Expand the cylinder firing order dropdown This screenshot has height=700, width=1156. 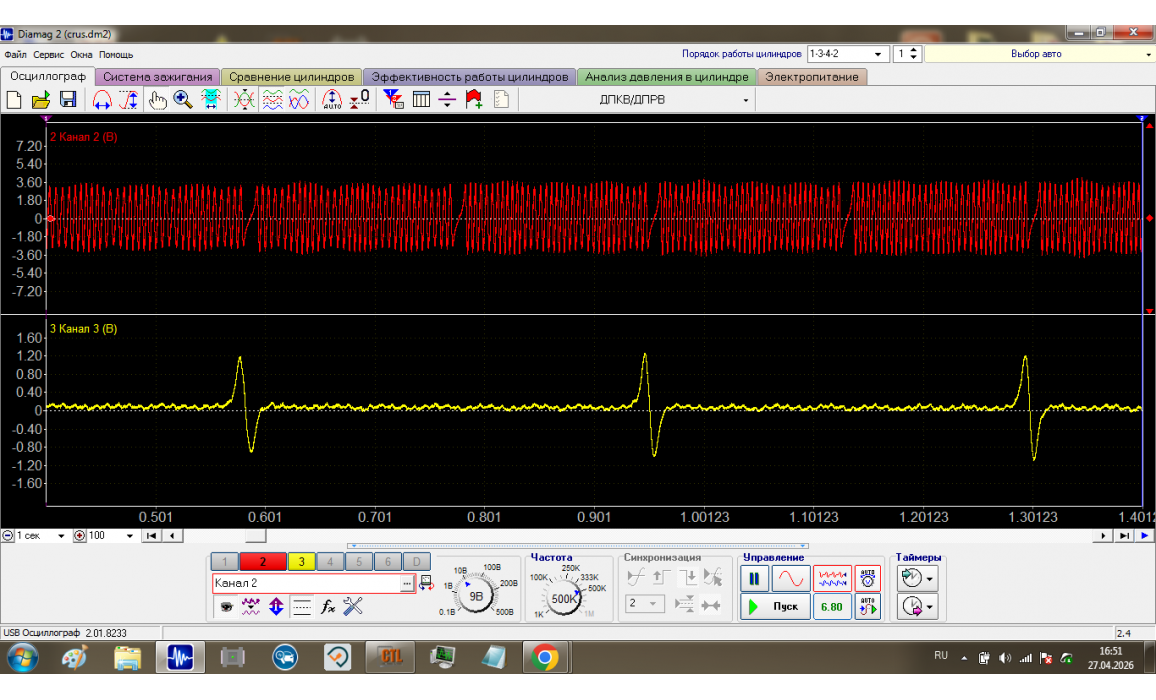[x=878, y=54]
